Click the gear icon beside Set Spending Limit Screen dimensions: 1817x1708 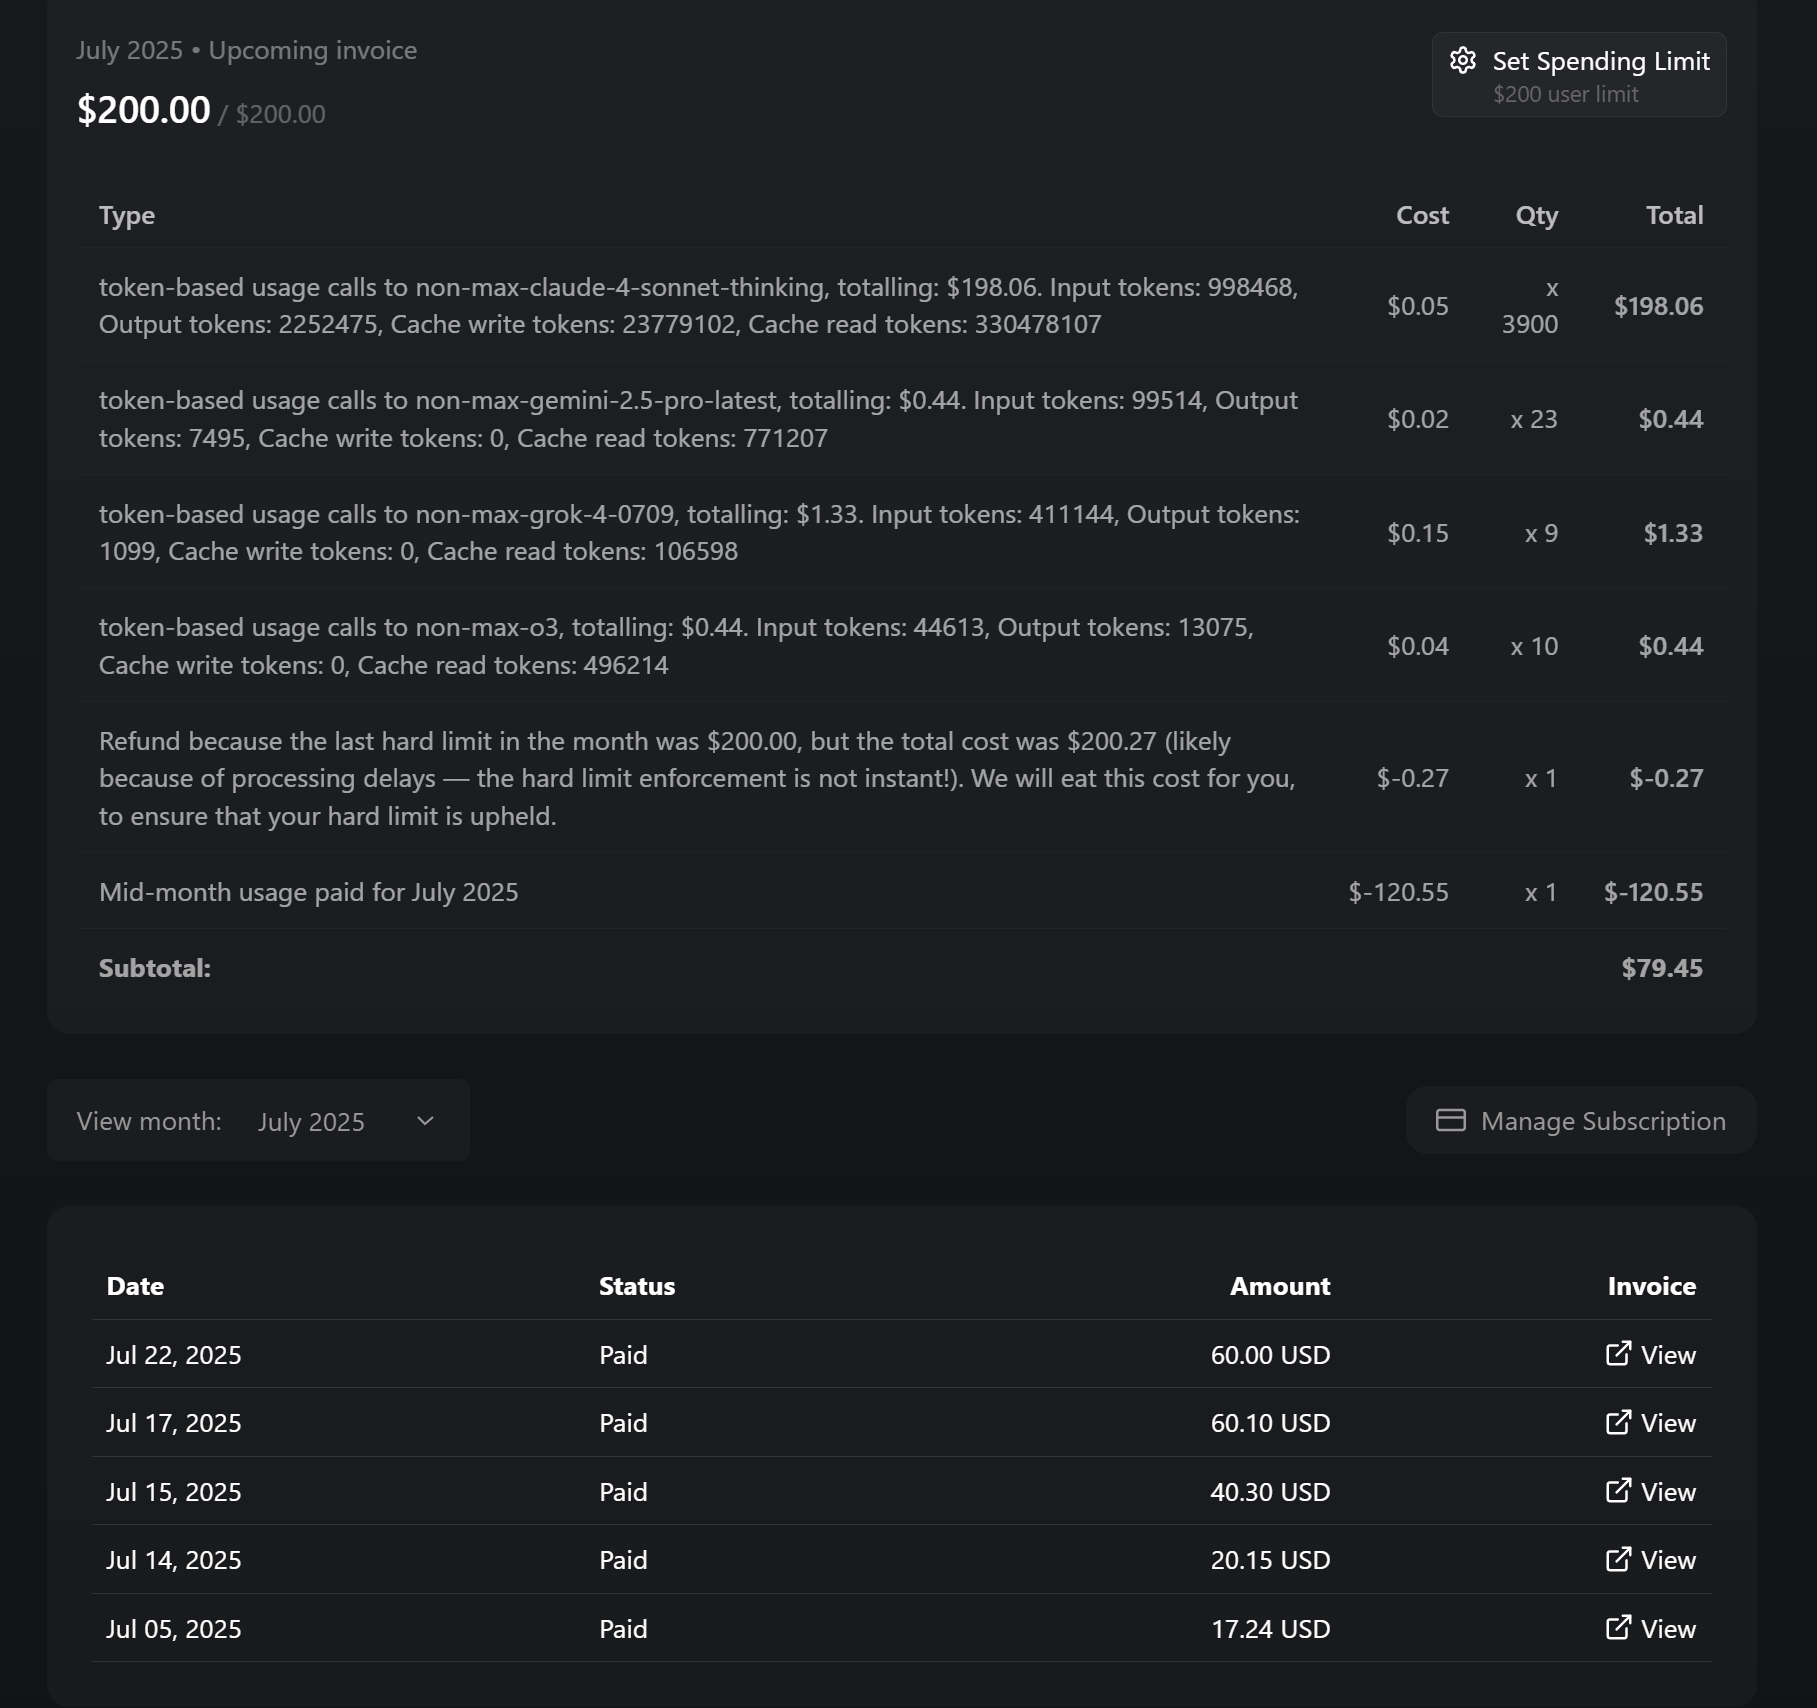click(1463, 61)
